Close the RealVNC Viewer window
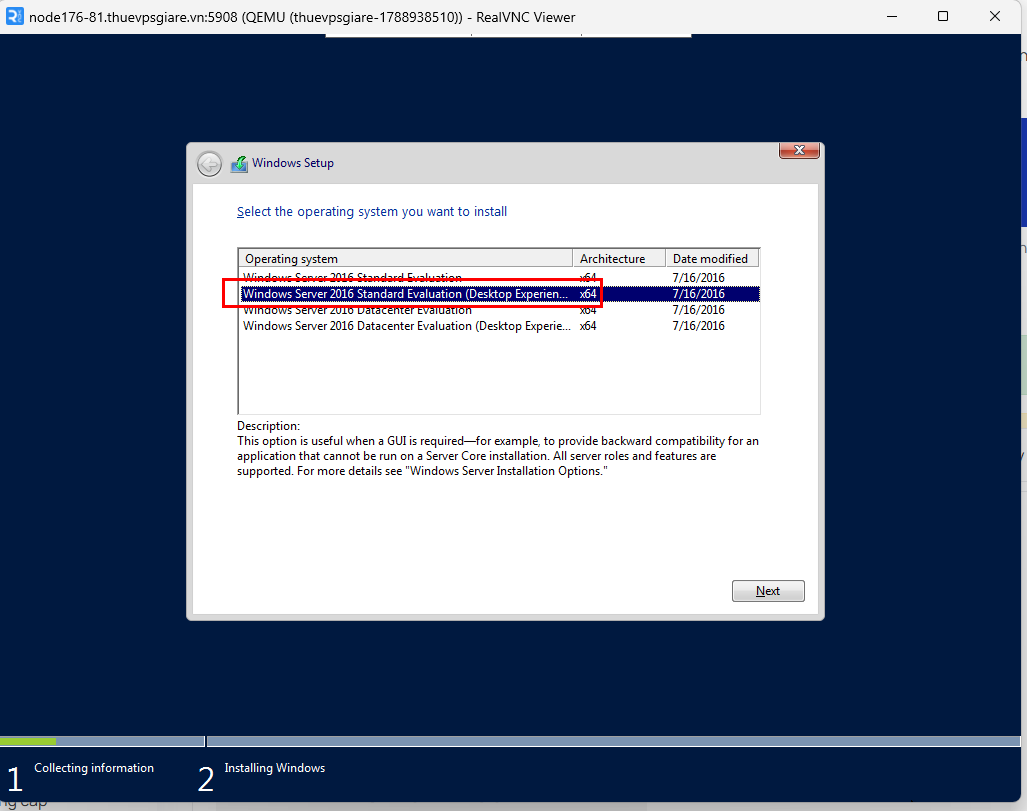Screen dimensions: 1027x811 click(994, 16)
